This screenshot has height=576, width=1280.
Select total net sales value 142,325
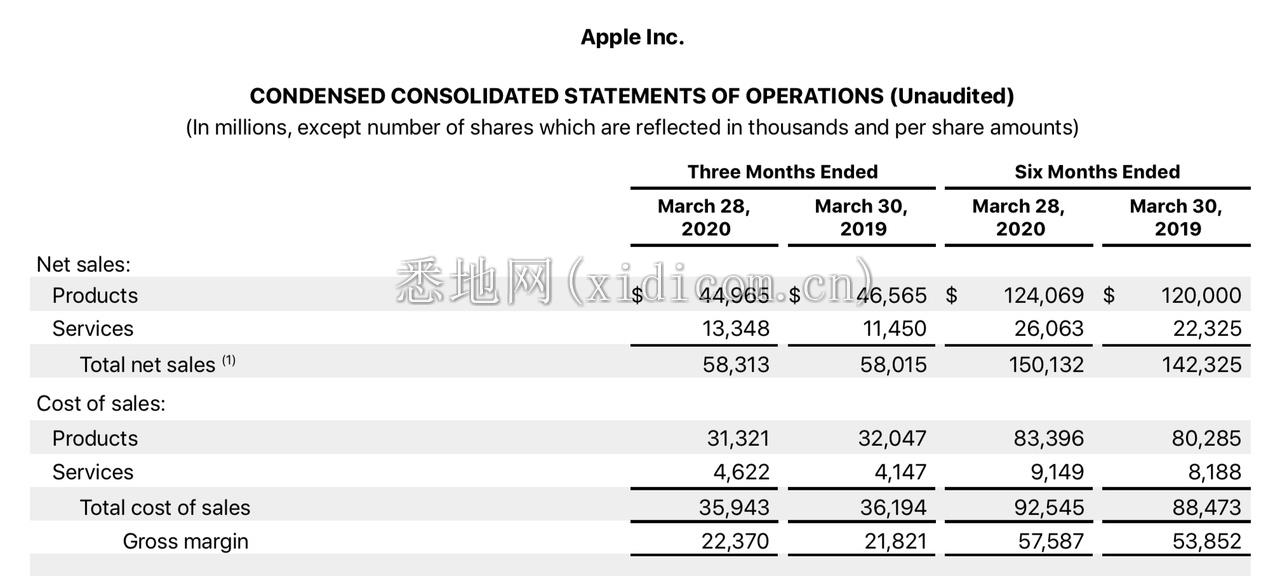(x=1201, y=365)
